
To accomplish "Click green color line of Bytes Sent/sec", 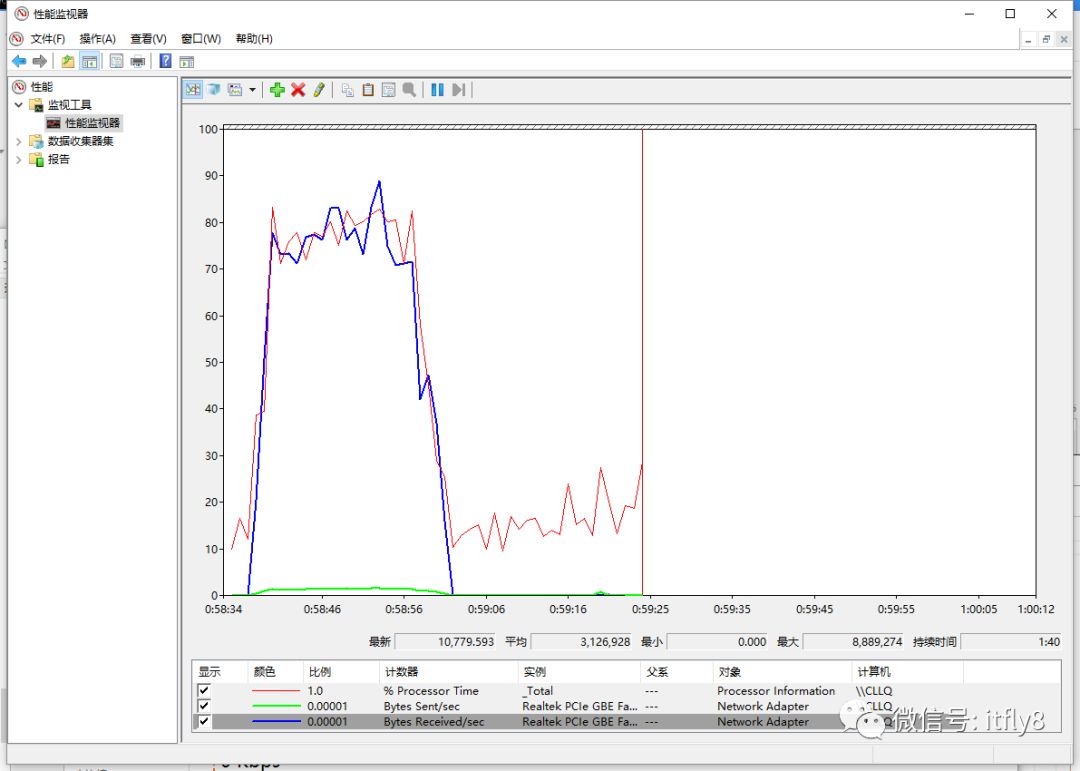I will pos(276,706).
